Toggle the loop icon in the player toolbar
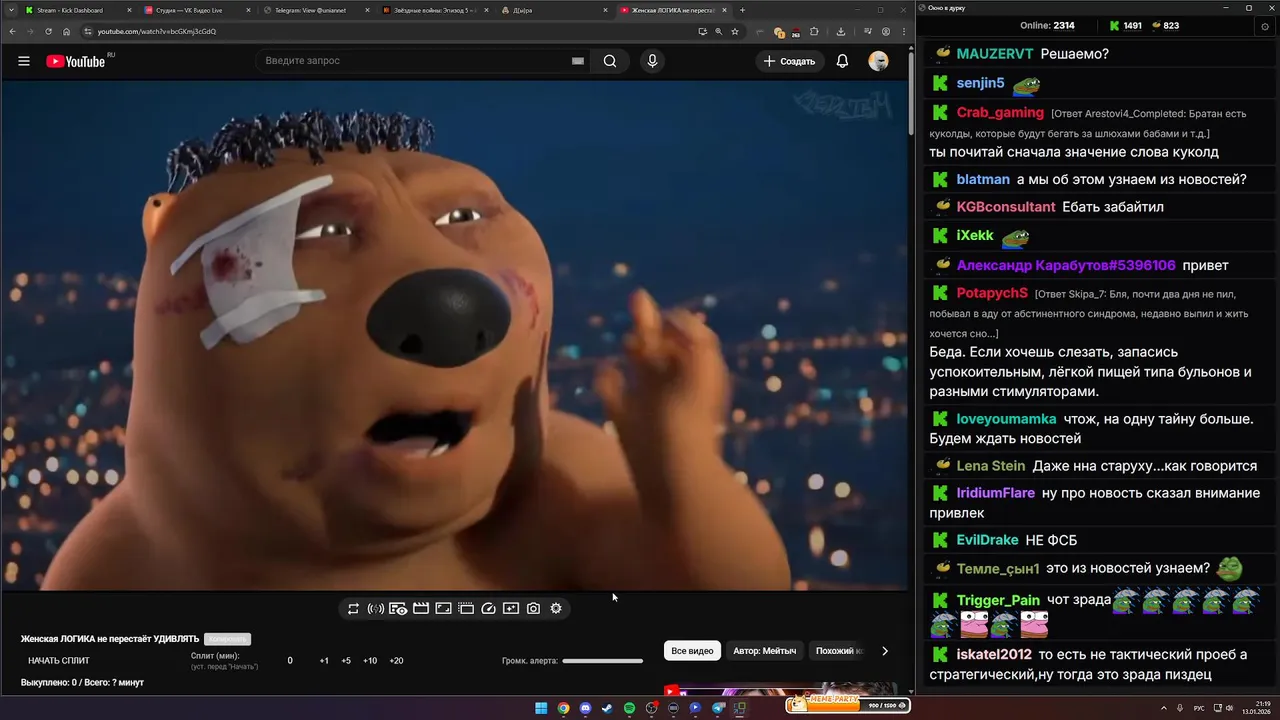Image resolution: width=1280 pixels, height=720 pixels. click(353, 608)
